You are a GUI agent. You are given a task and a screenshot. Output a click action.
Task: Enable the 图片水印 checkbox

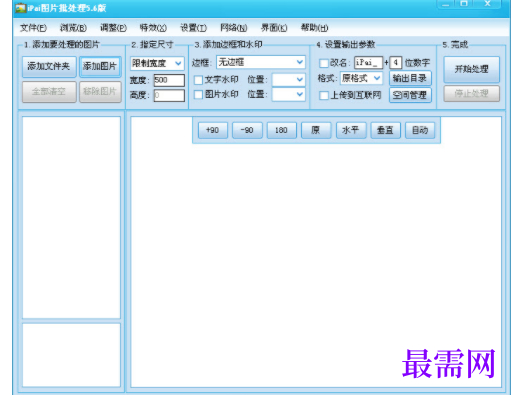(198, 95)
